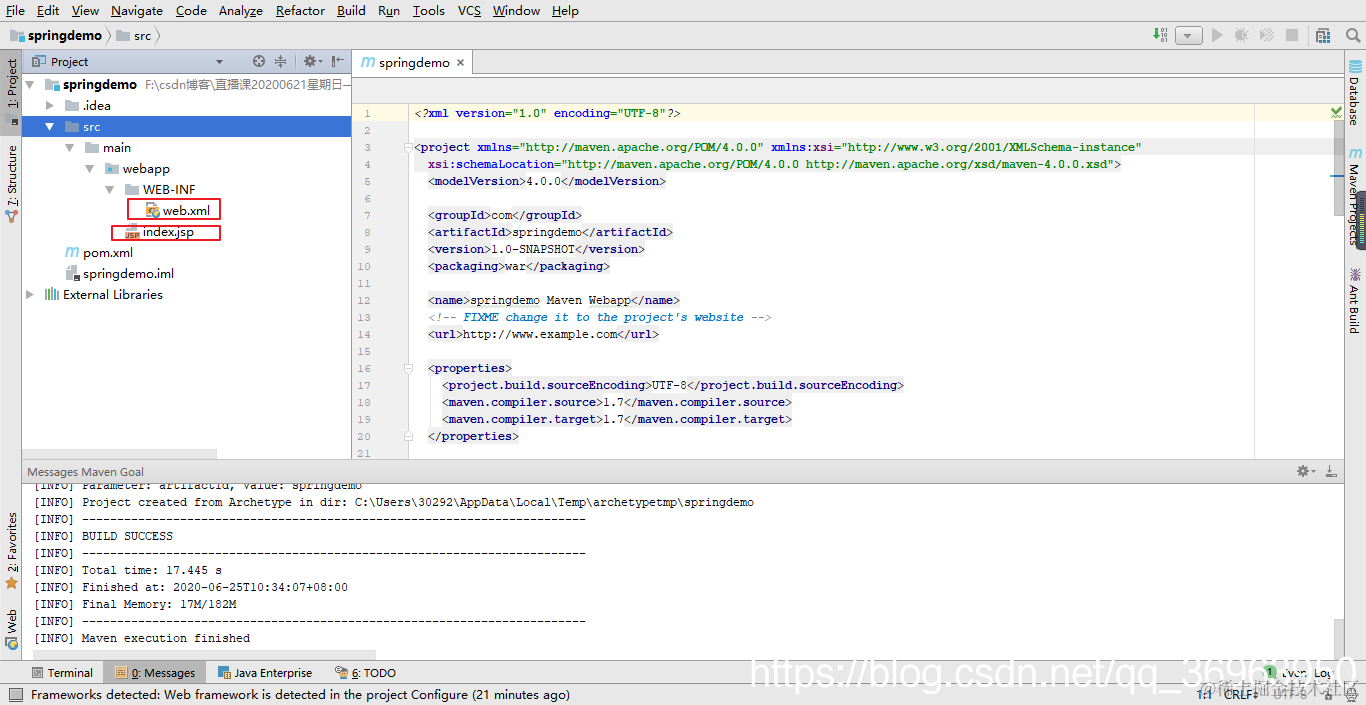Collapse the main folder arrow
Viewport: 1366px width, 705px height.
pyautogui.click(x=70, y=148)
